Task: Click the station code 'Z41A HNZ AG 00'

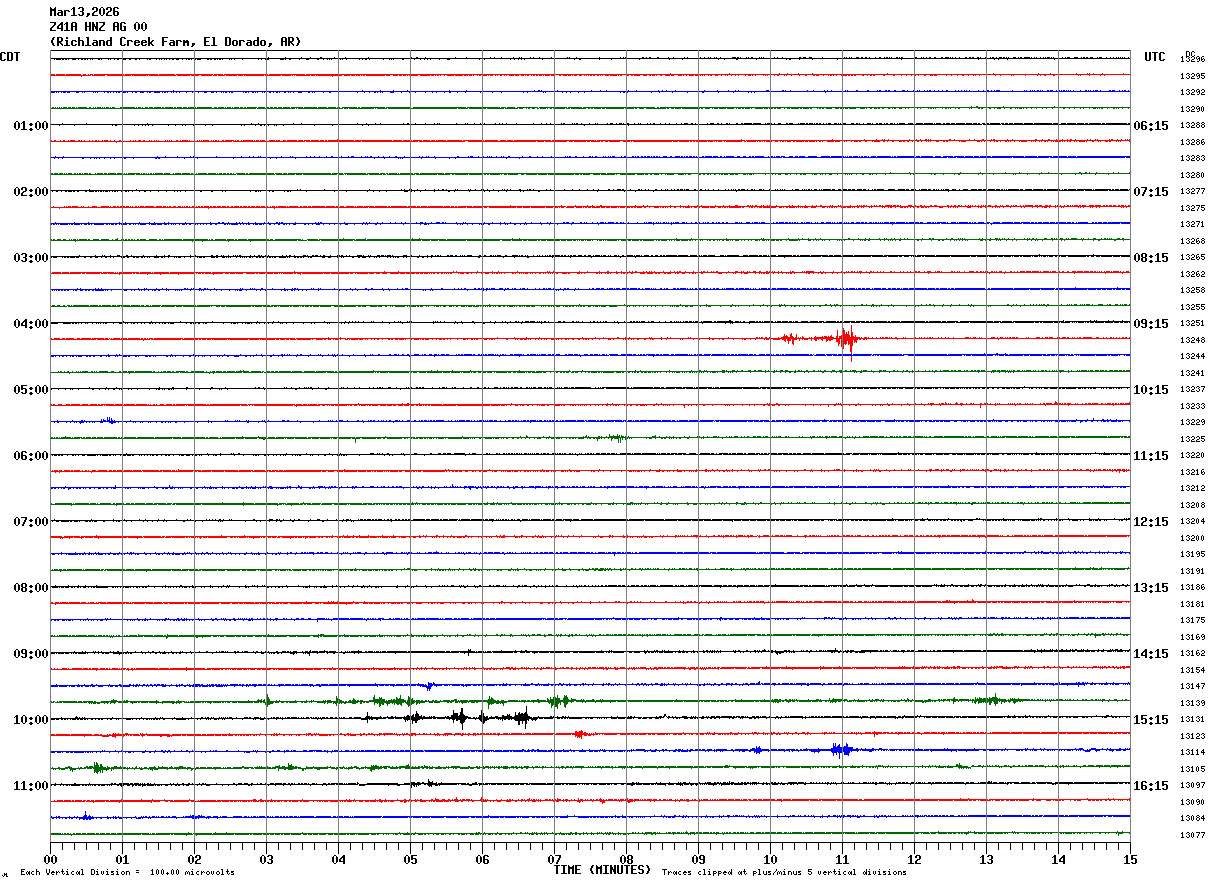Action: click(x=98, y=27)
